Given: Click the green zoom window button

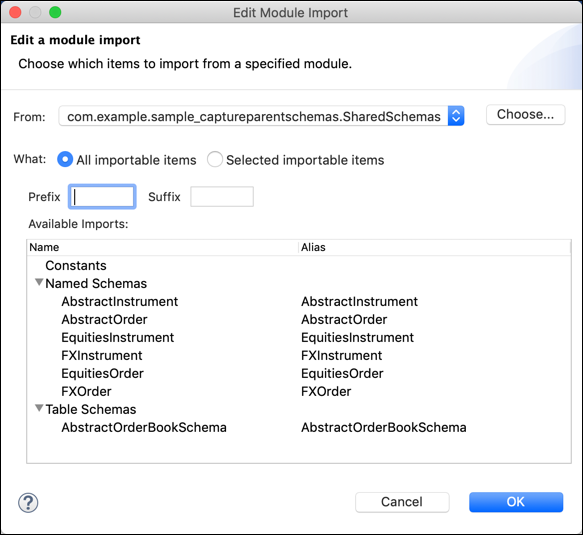Looking at the screenshot, I should (x=55, y=12).
